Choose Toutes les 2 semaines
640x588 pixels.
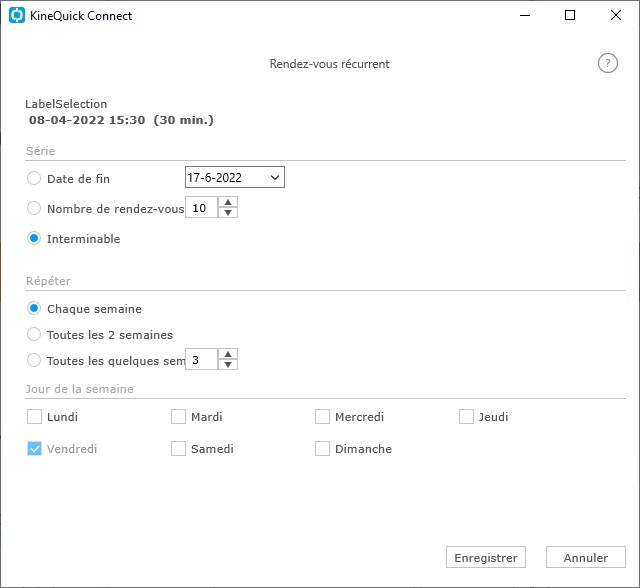34,334
